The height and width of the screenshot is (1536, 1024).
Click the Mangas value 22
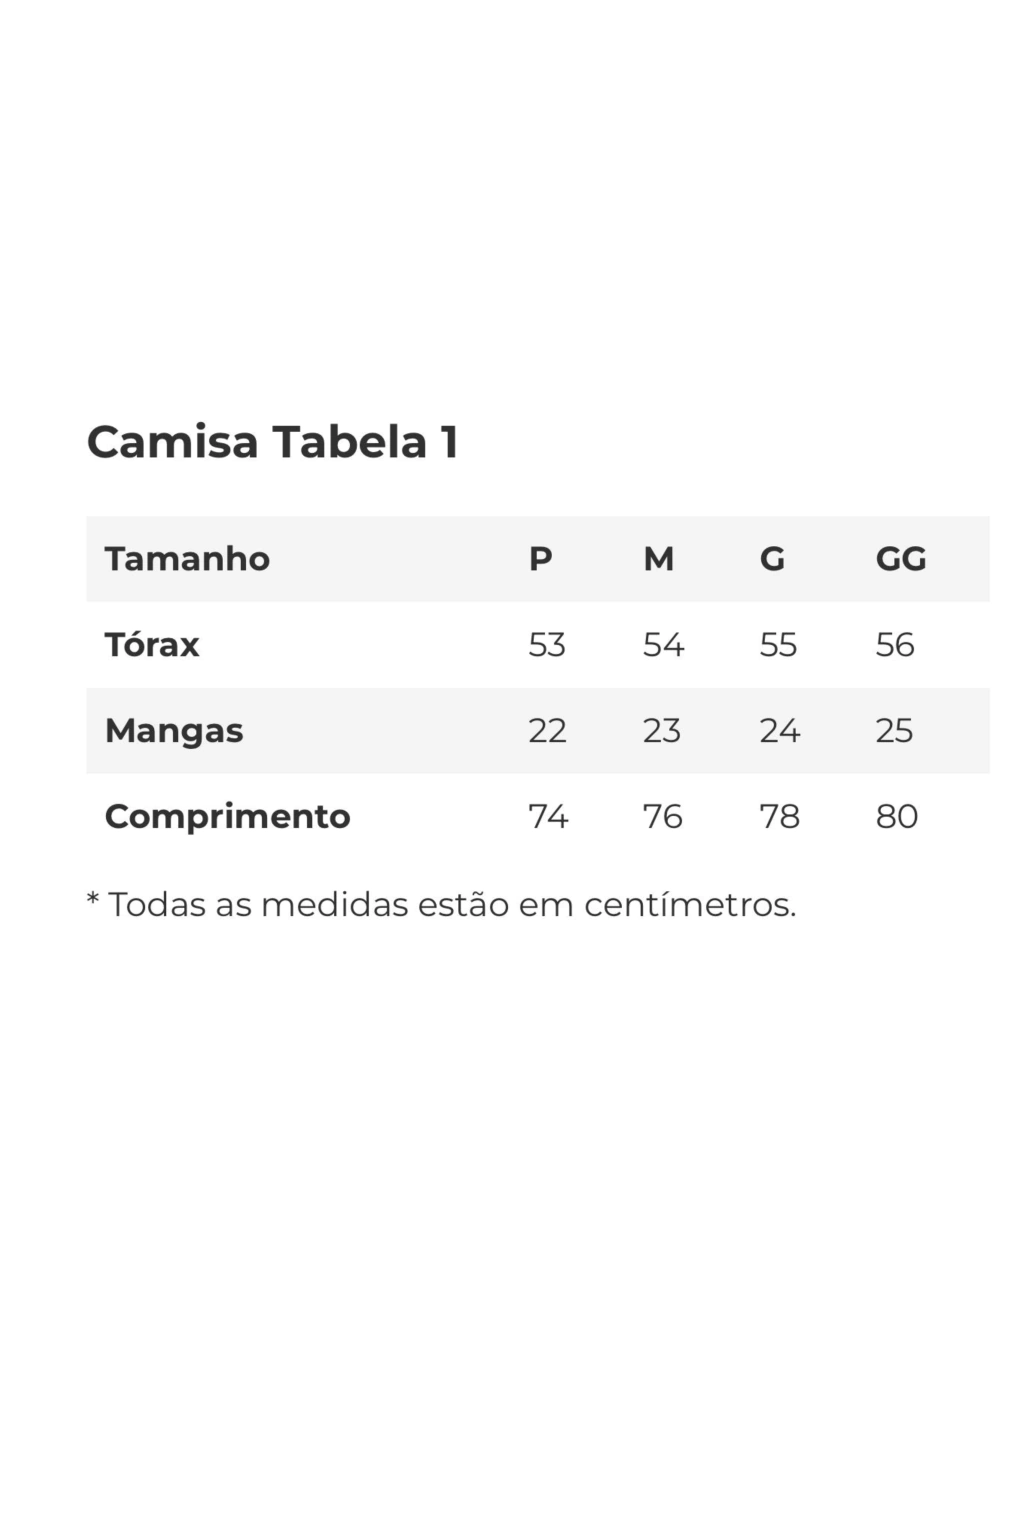coord(547,731)
